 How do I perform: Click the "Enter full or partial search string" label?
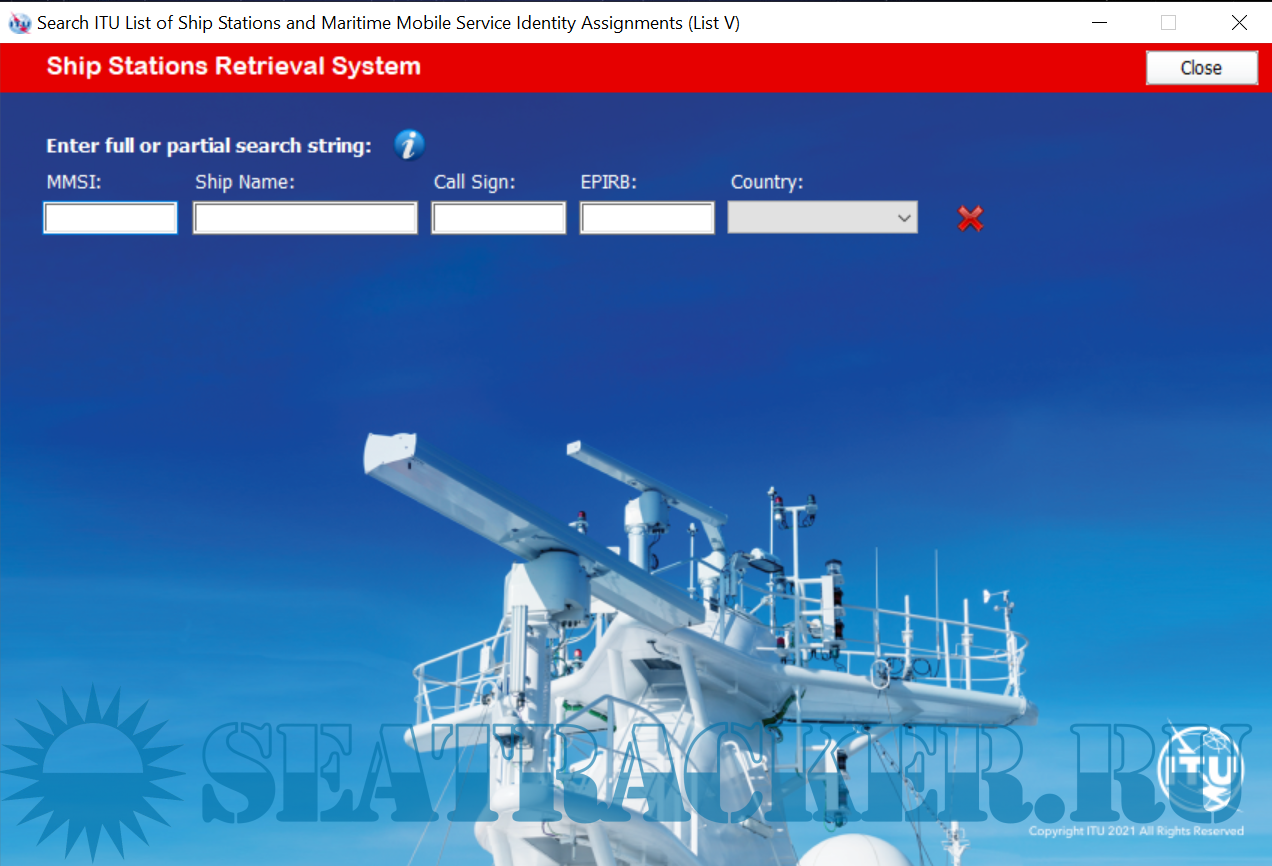[x=208, y=146]
